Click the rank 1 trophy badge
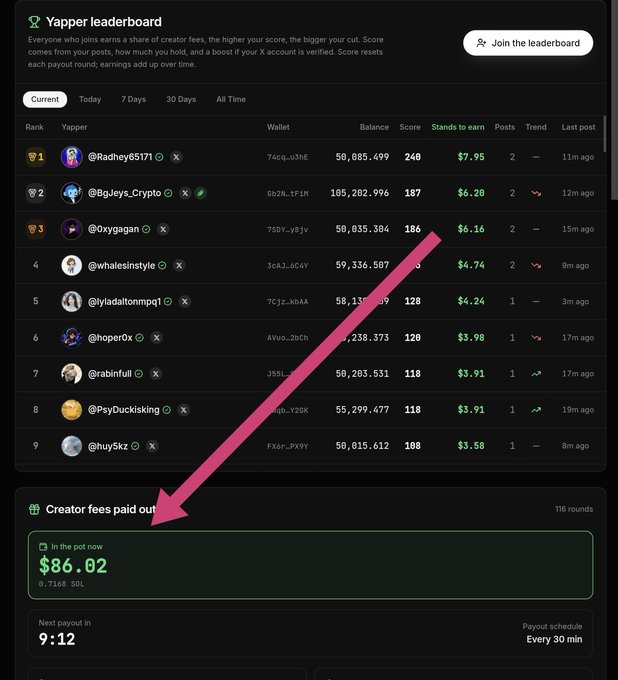618x680 pixels. pyautogui.click(x=36, y=157)
